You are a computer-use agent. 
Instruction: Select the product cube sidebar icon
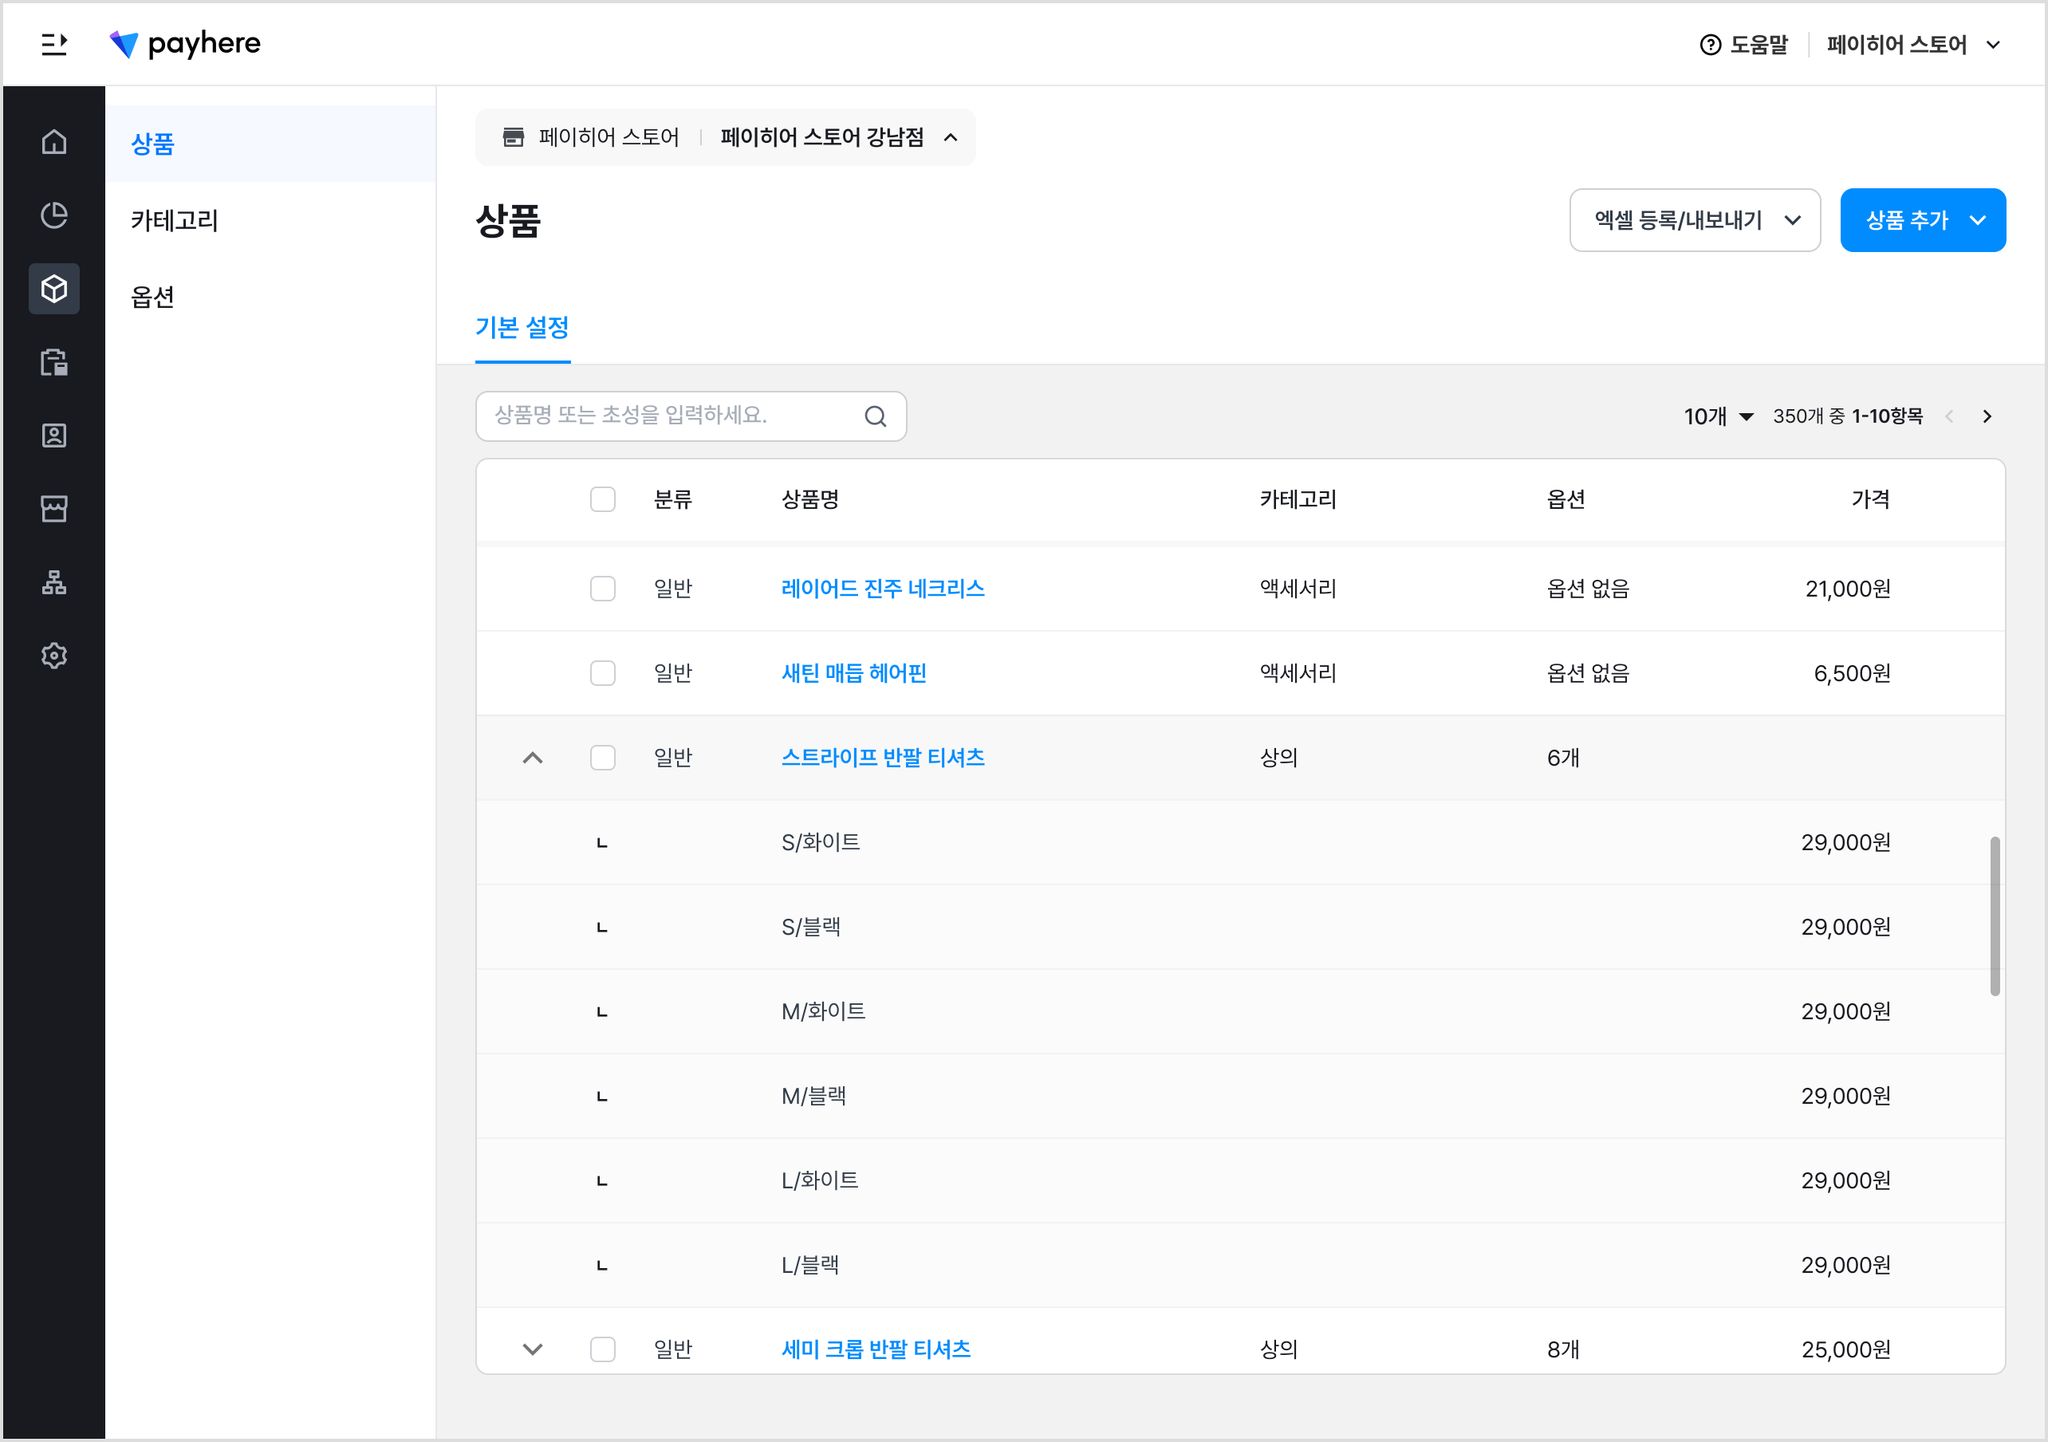click(54, 289)
